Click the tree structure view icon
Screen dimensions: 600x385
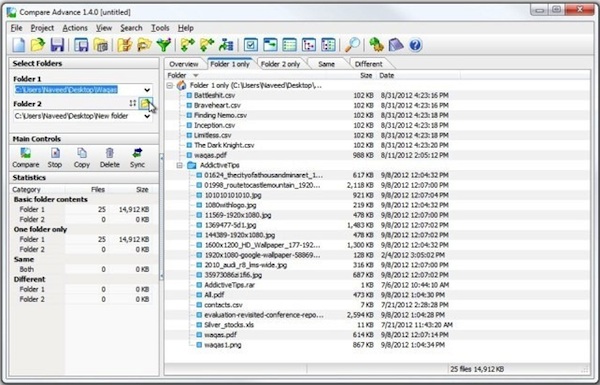(309, 45)
